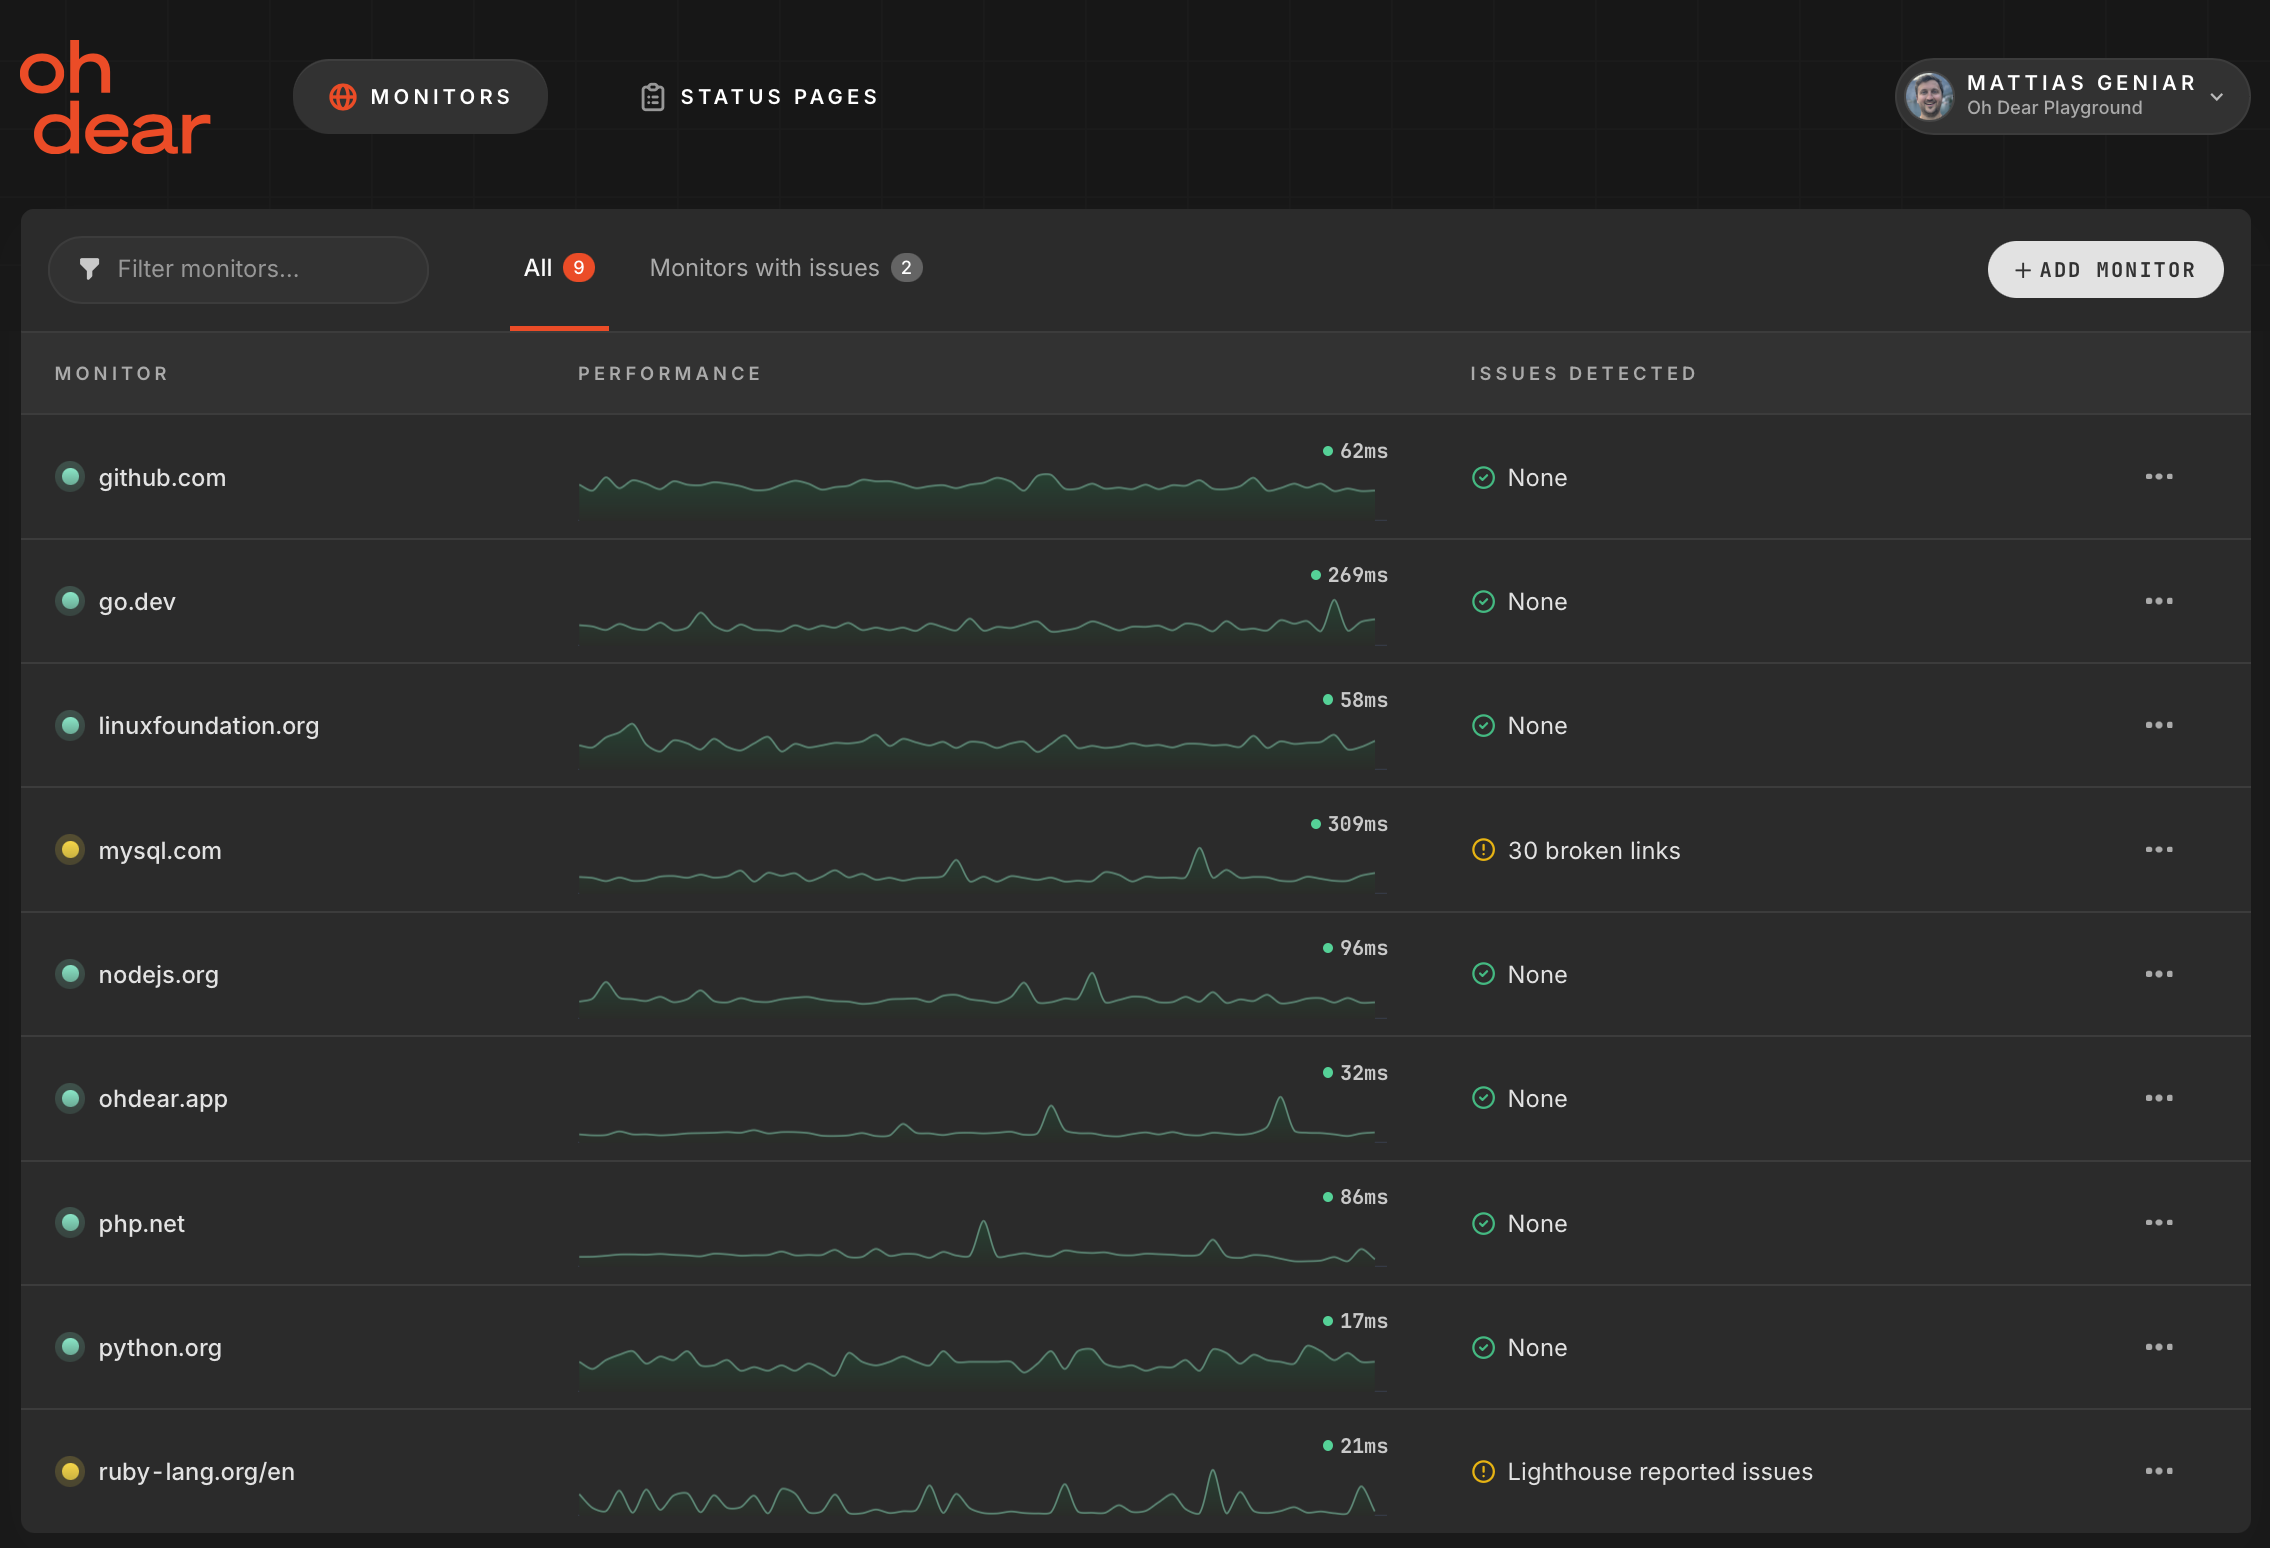The height and width of the screenshot is (1548, 2270).
Task: Expand the Mattias Geniar account dropdown chevron
Action: pos(2217,97)
